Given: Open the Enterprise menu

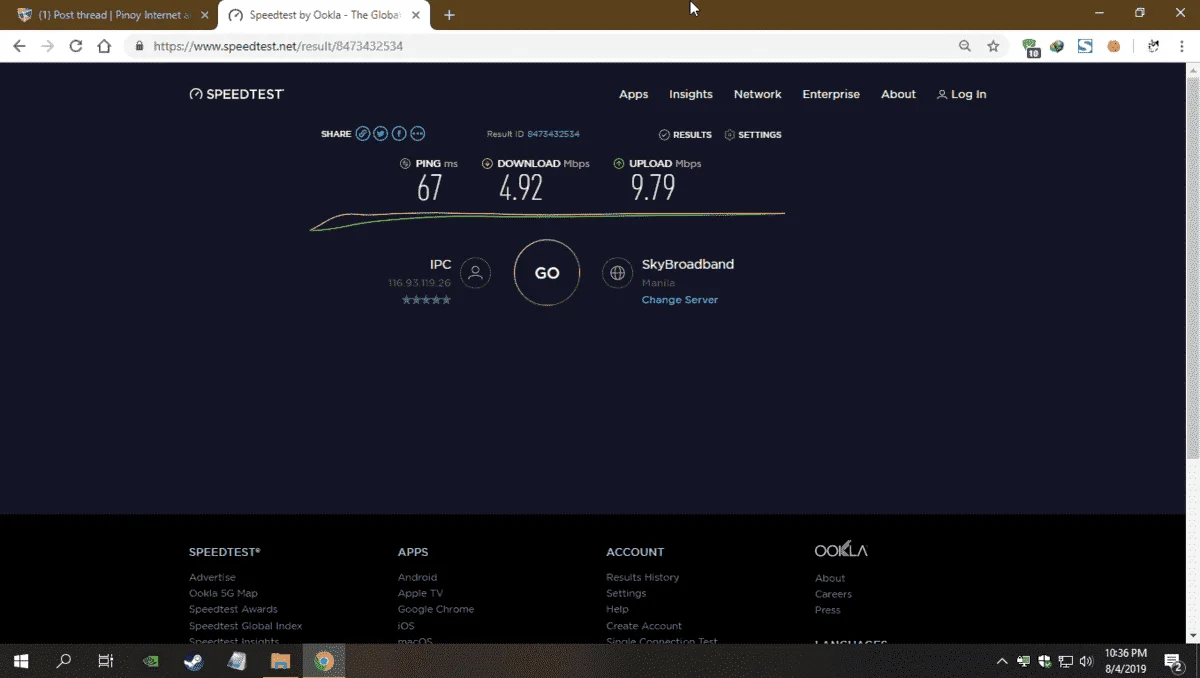Looking at the screenshot, I should pos(831,94).
